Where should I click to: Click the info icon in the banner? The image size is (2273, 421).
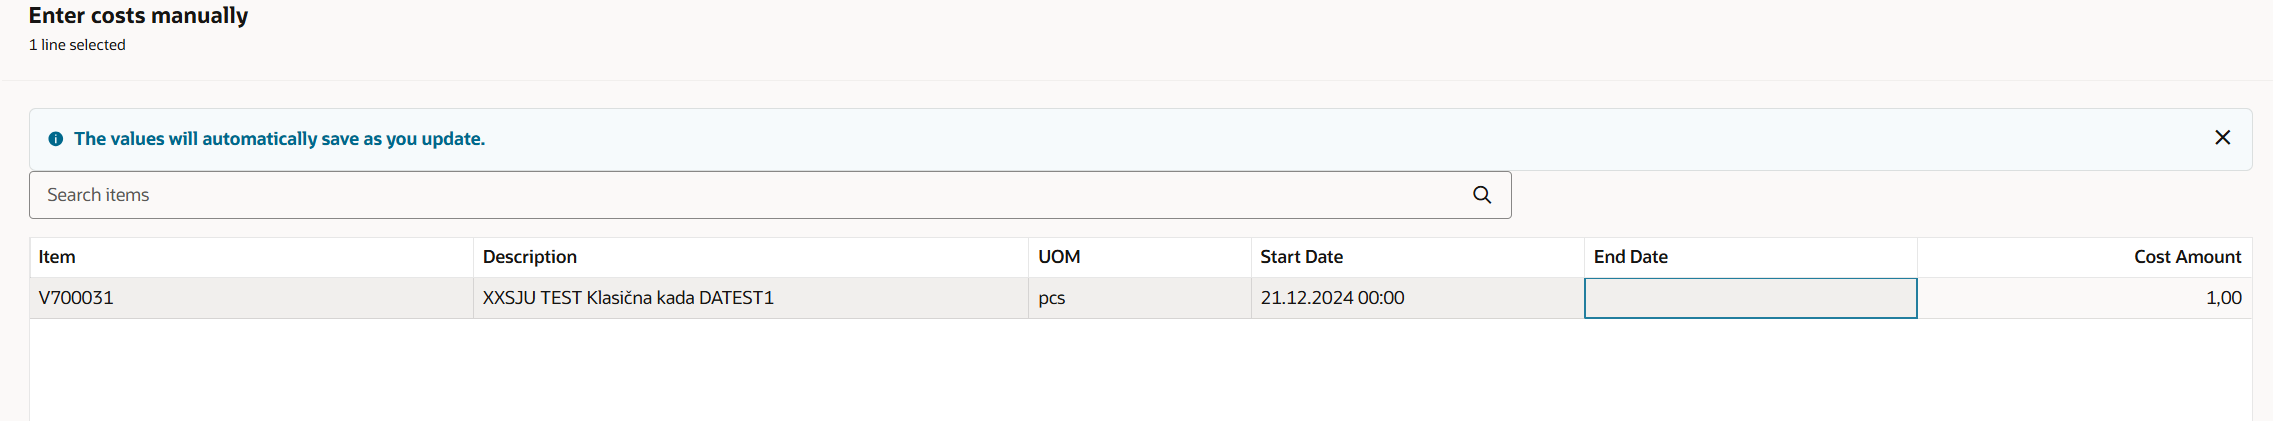[56, 139]
